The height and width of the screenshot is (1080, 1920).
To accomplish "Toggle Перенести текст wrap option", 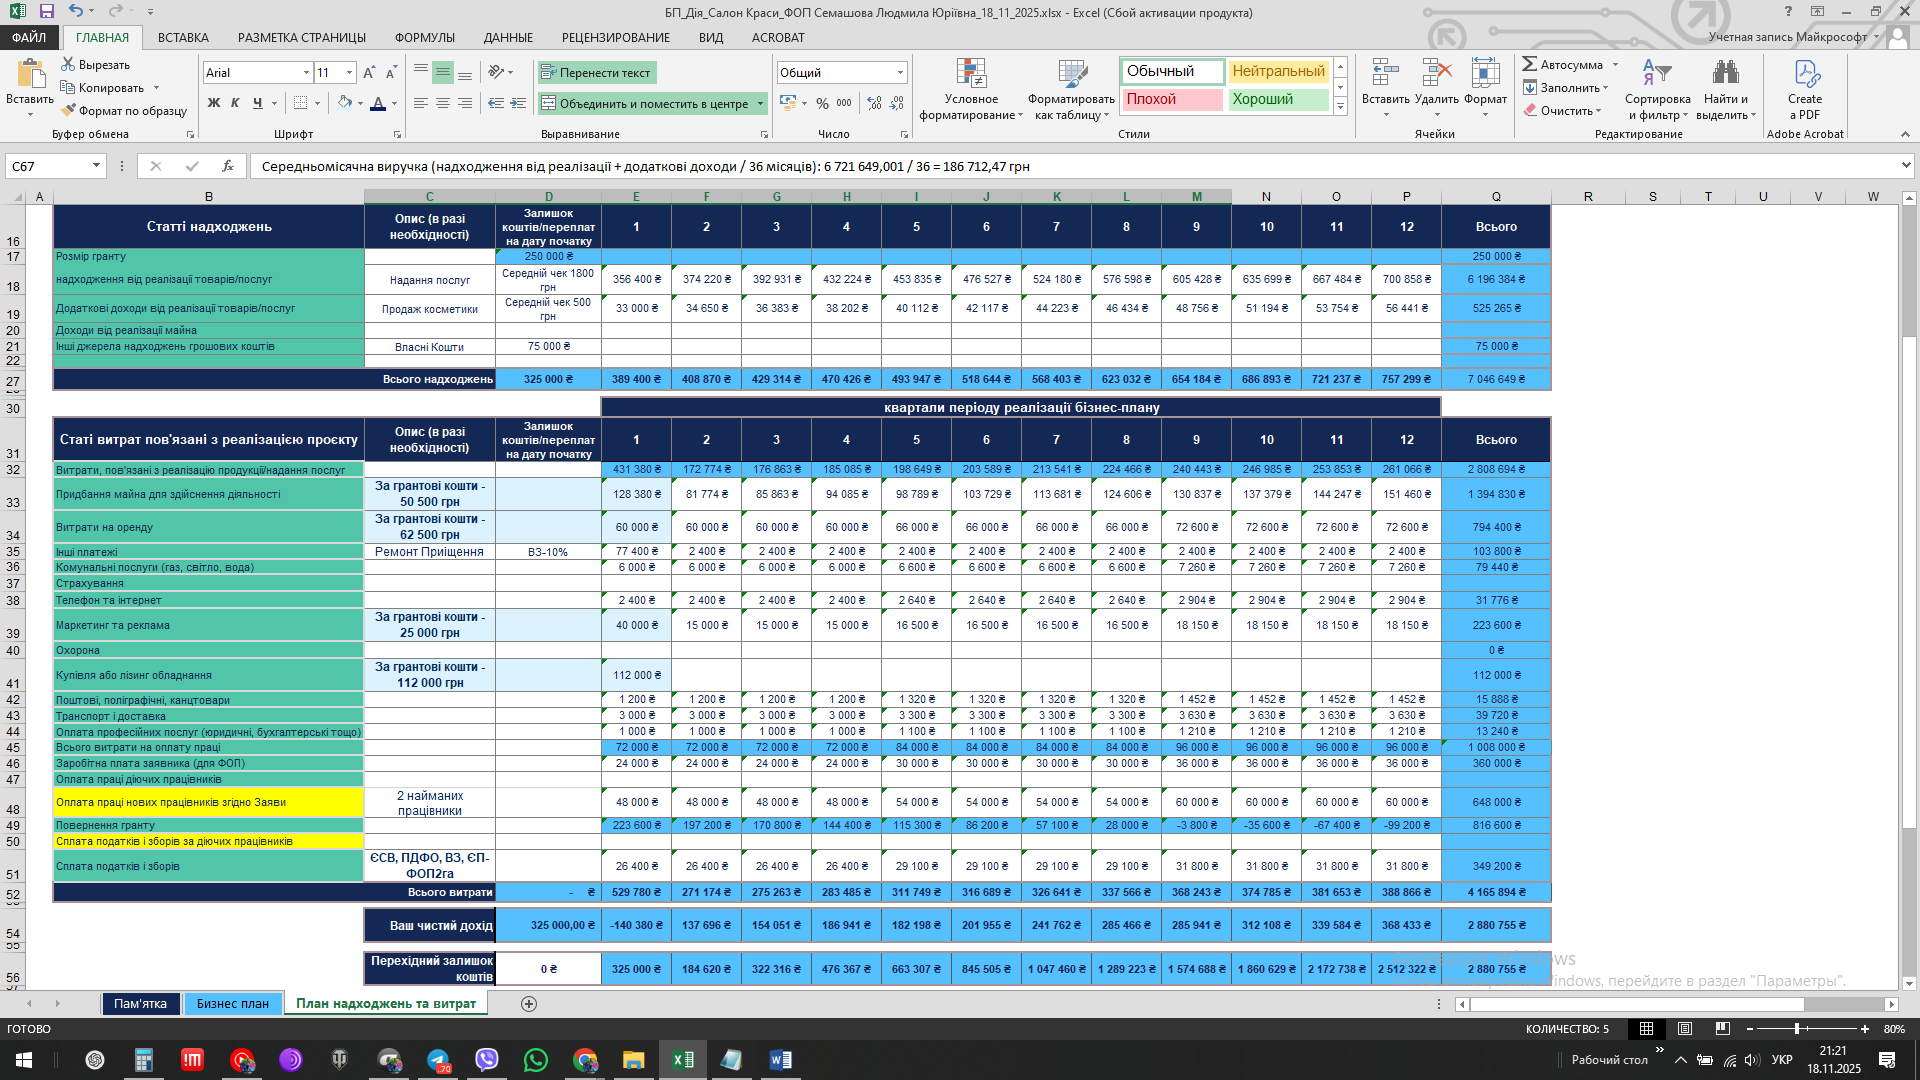I will pyautogui.click(x=596, y=73).
